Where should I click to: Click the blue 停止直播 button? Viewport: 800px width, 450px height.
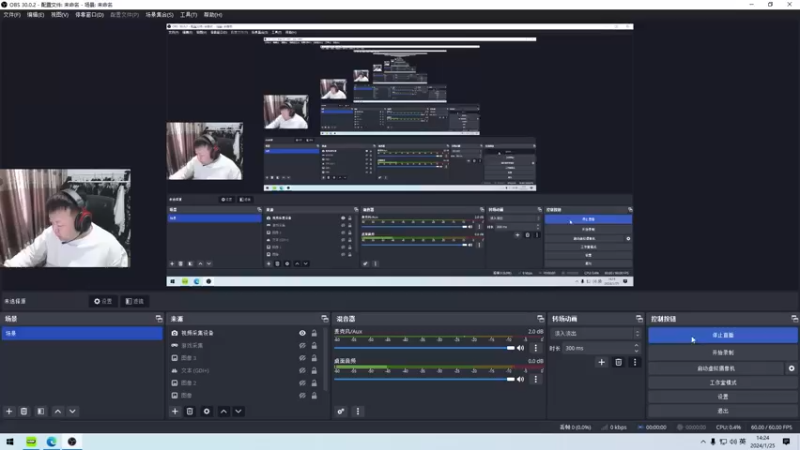722,335
